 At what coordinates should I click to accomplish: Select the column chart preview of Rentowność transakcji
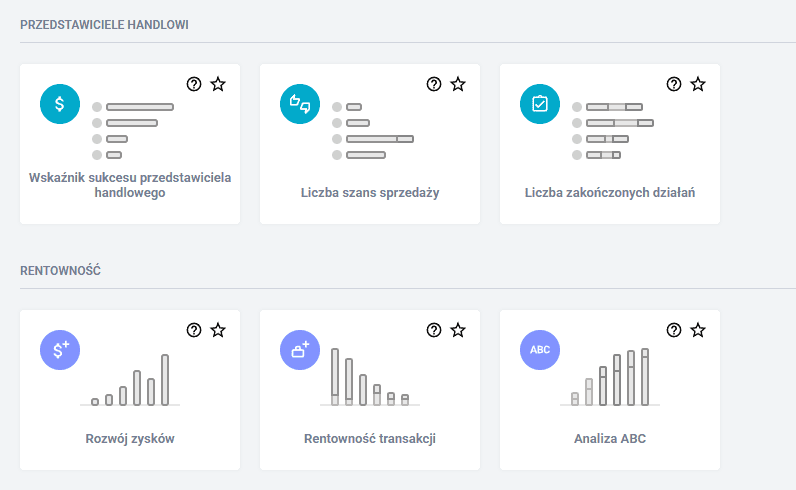pyautogui.click(x=370, y=377)
